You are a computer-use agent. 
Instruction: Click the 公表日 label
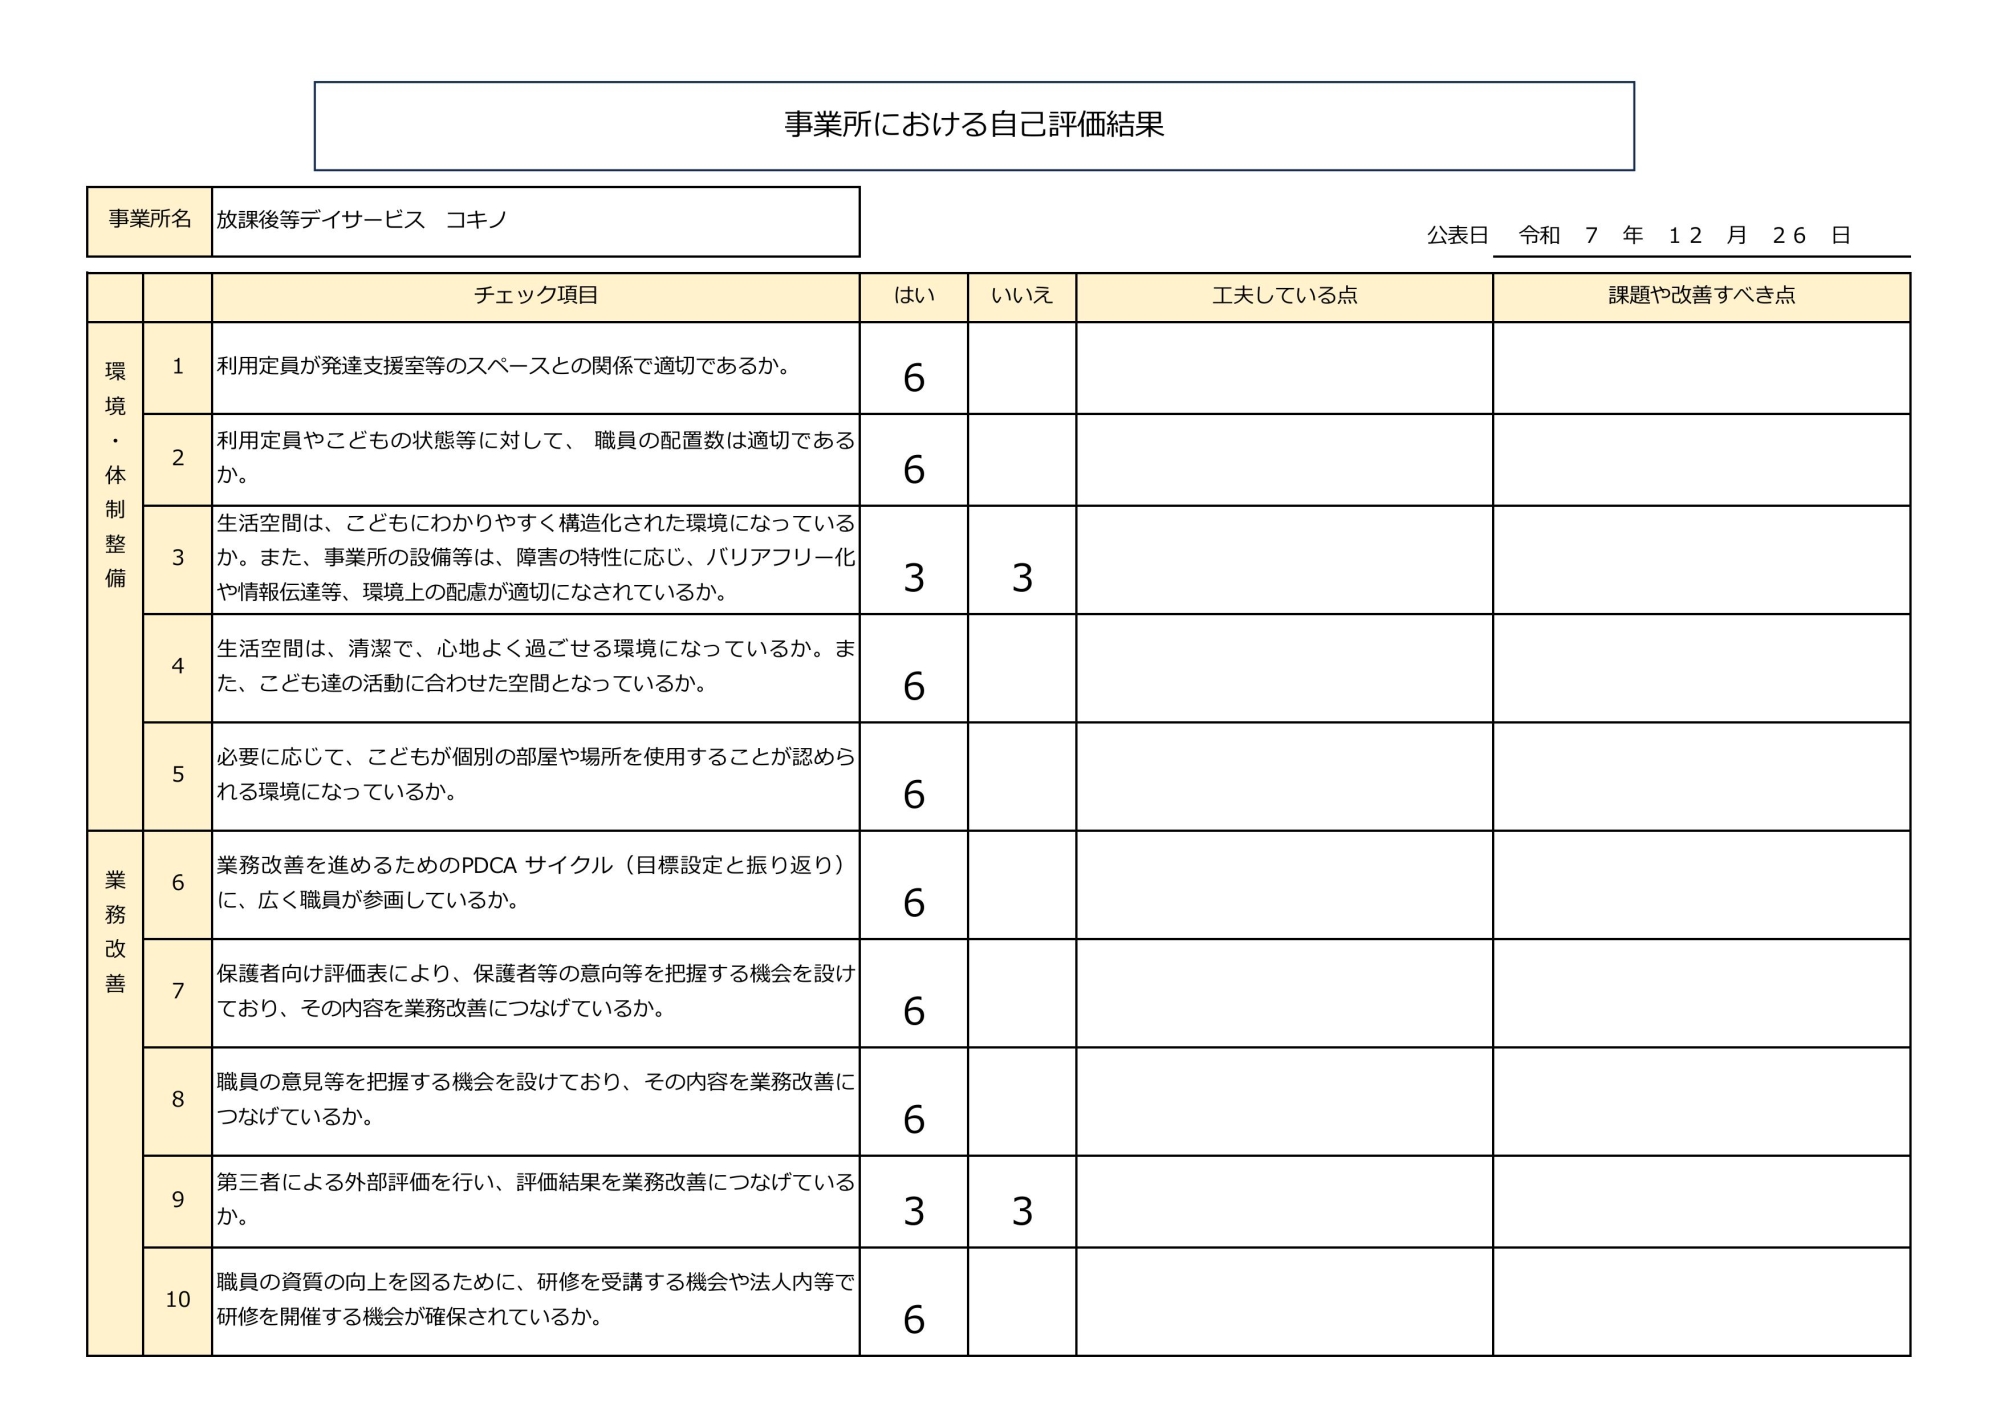coord(1457,236)
